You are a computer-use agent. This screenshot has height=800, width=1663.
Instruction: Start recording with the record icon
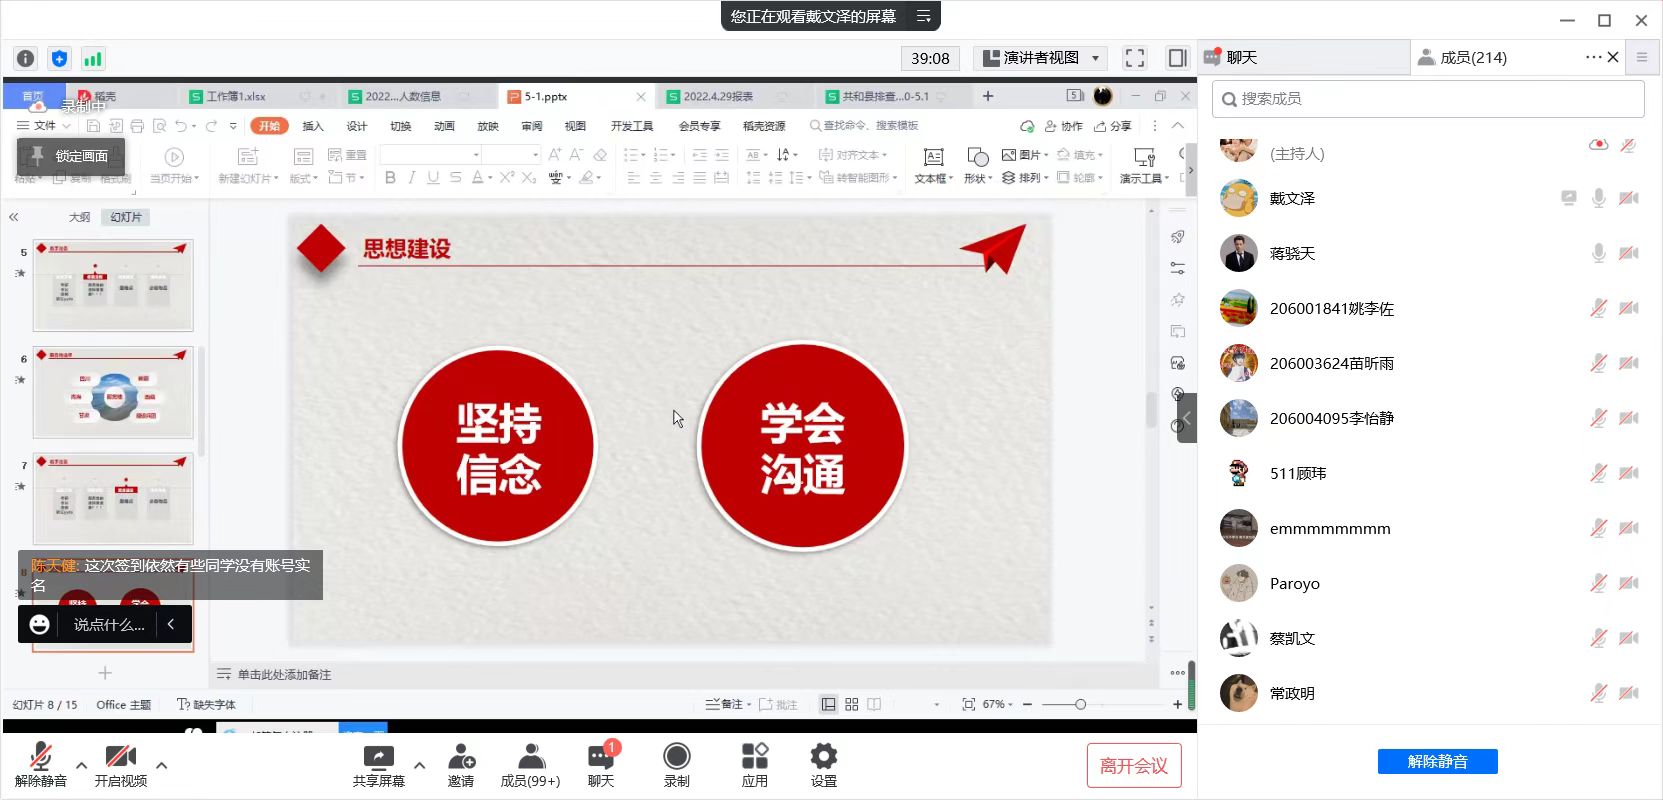[677, 757]
